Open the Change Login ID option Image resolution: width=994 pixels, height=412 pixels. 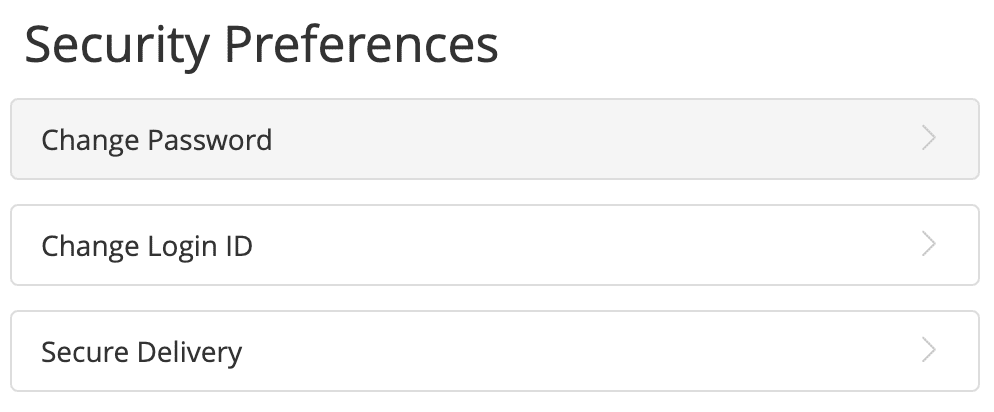[x=494, y=245]
